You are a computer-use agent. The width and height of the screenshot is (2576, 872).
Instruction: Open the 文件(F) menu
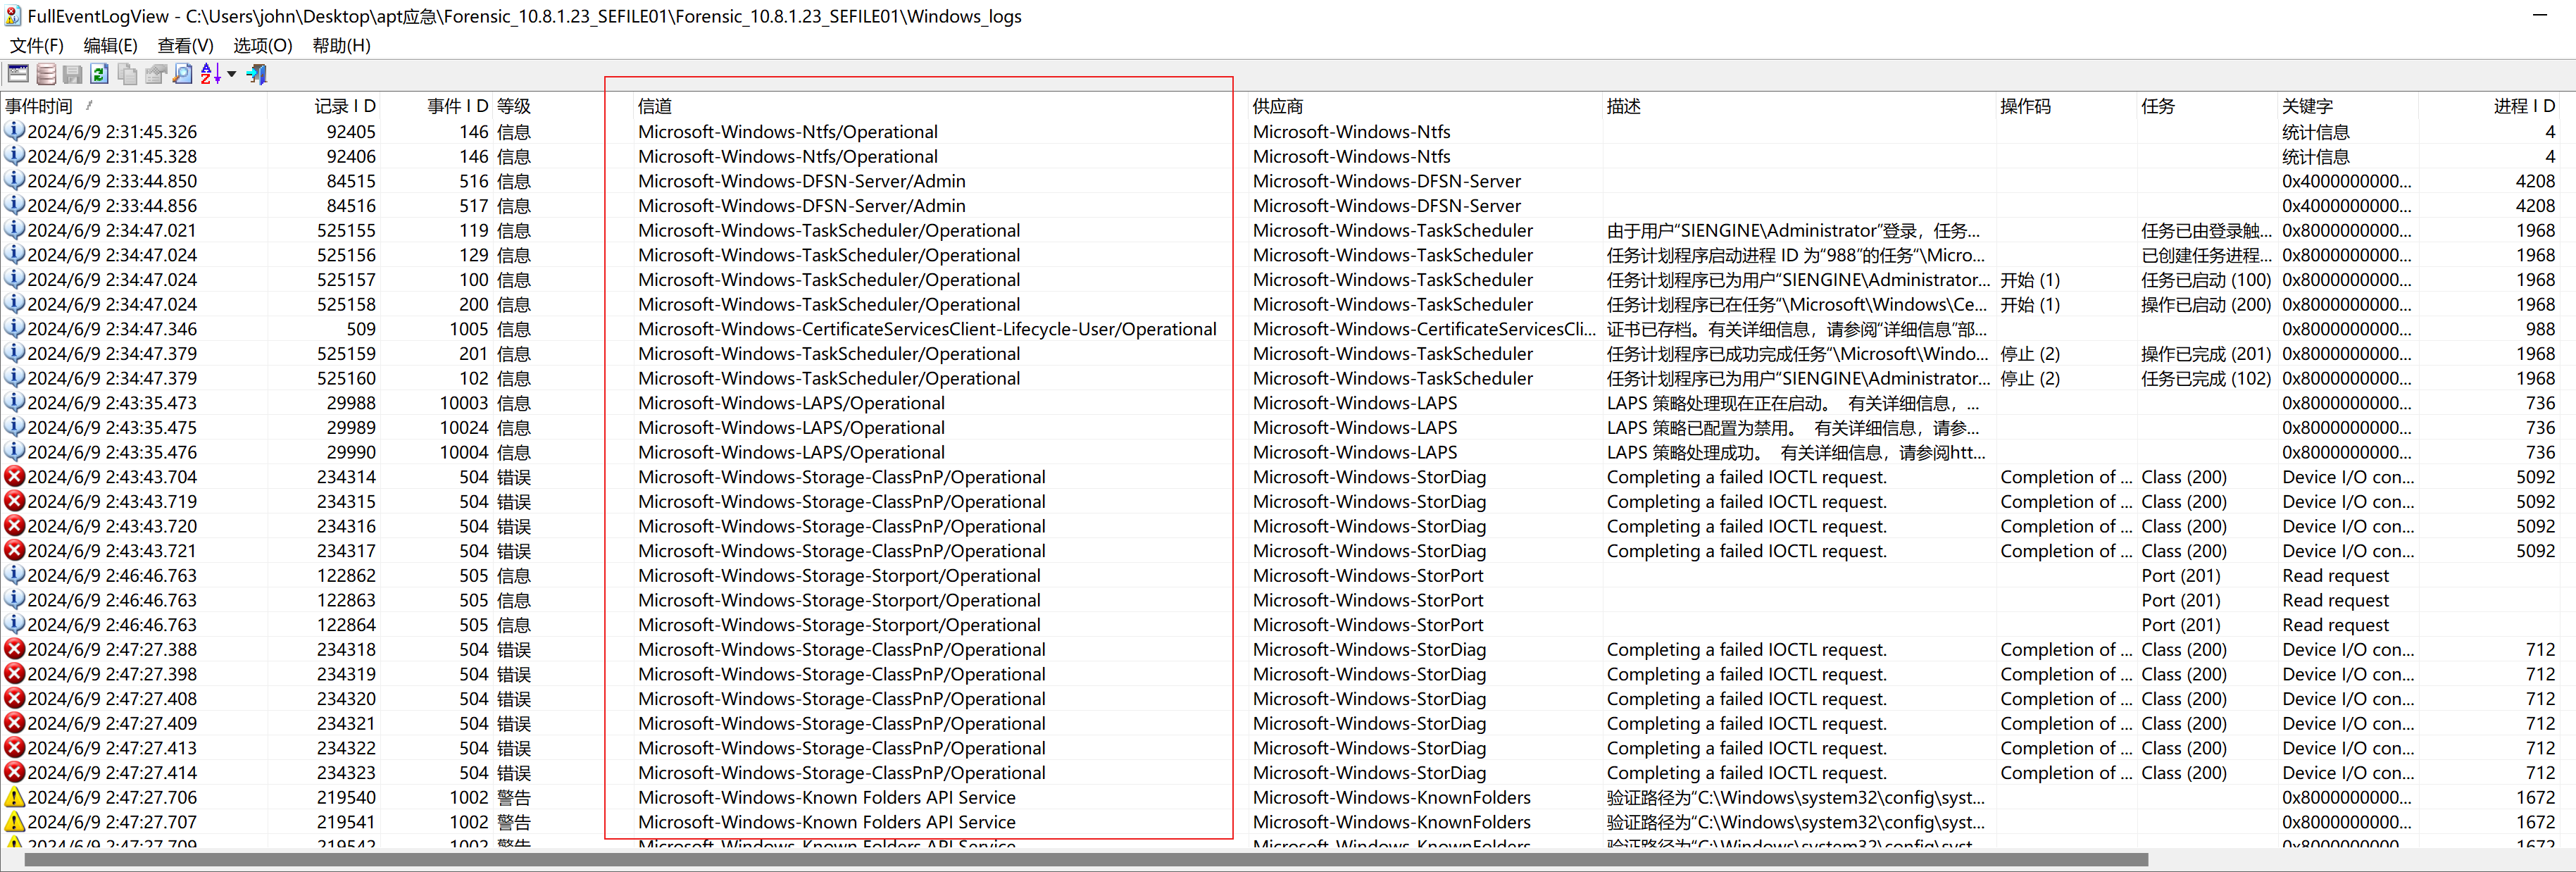tap(37, 45)
